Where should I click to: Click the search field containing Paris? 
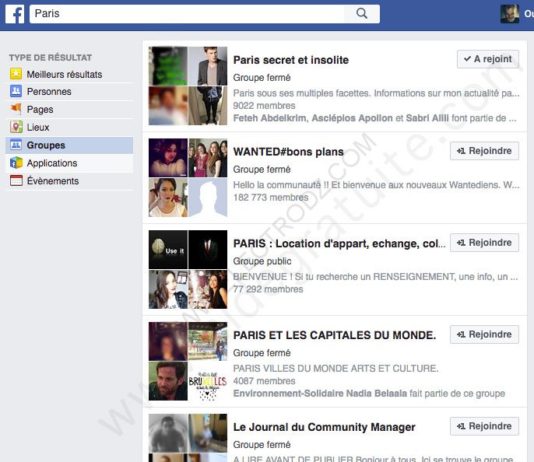(x=187, y=14)
